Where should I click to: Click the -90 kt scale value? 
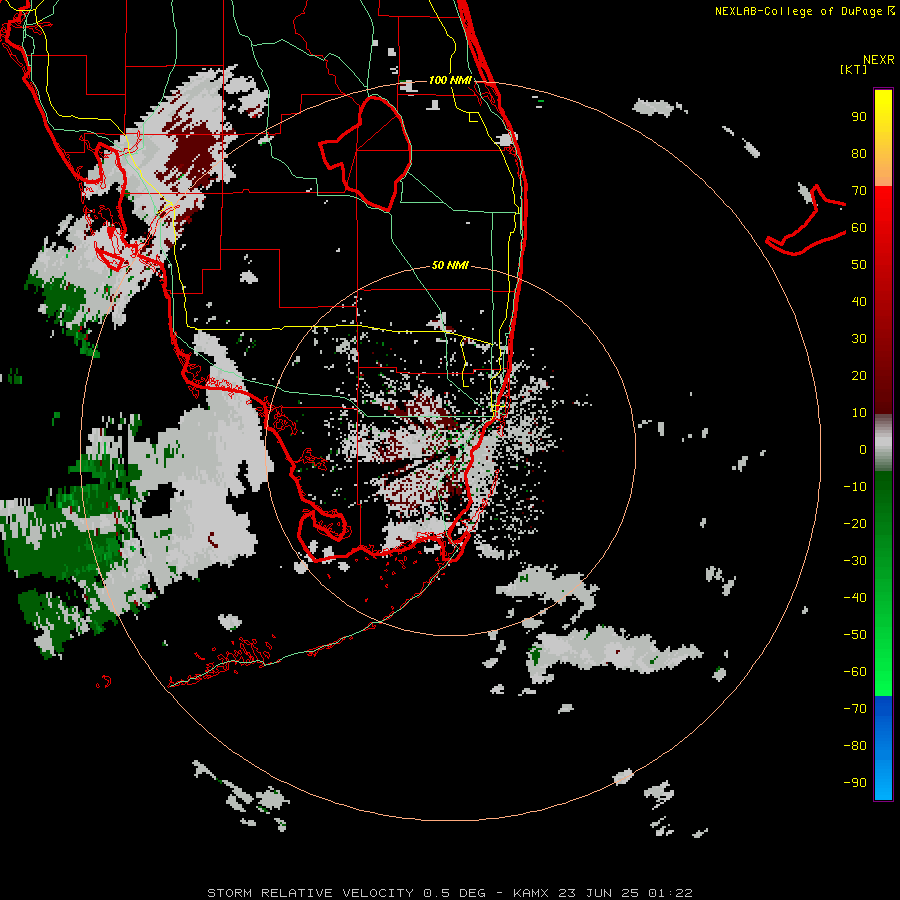click(x=855, y=783)
